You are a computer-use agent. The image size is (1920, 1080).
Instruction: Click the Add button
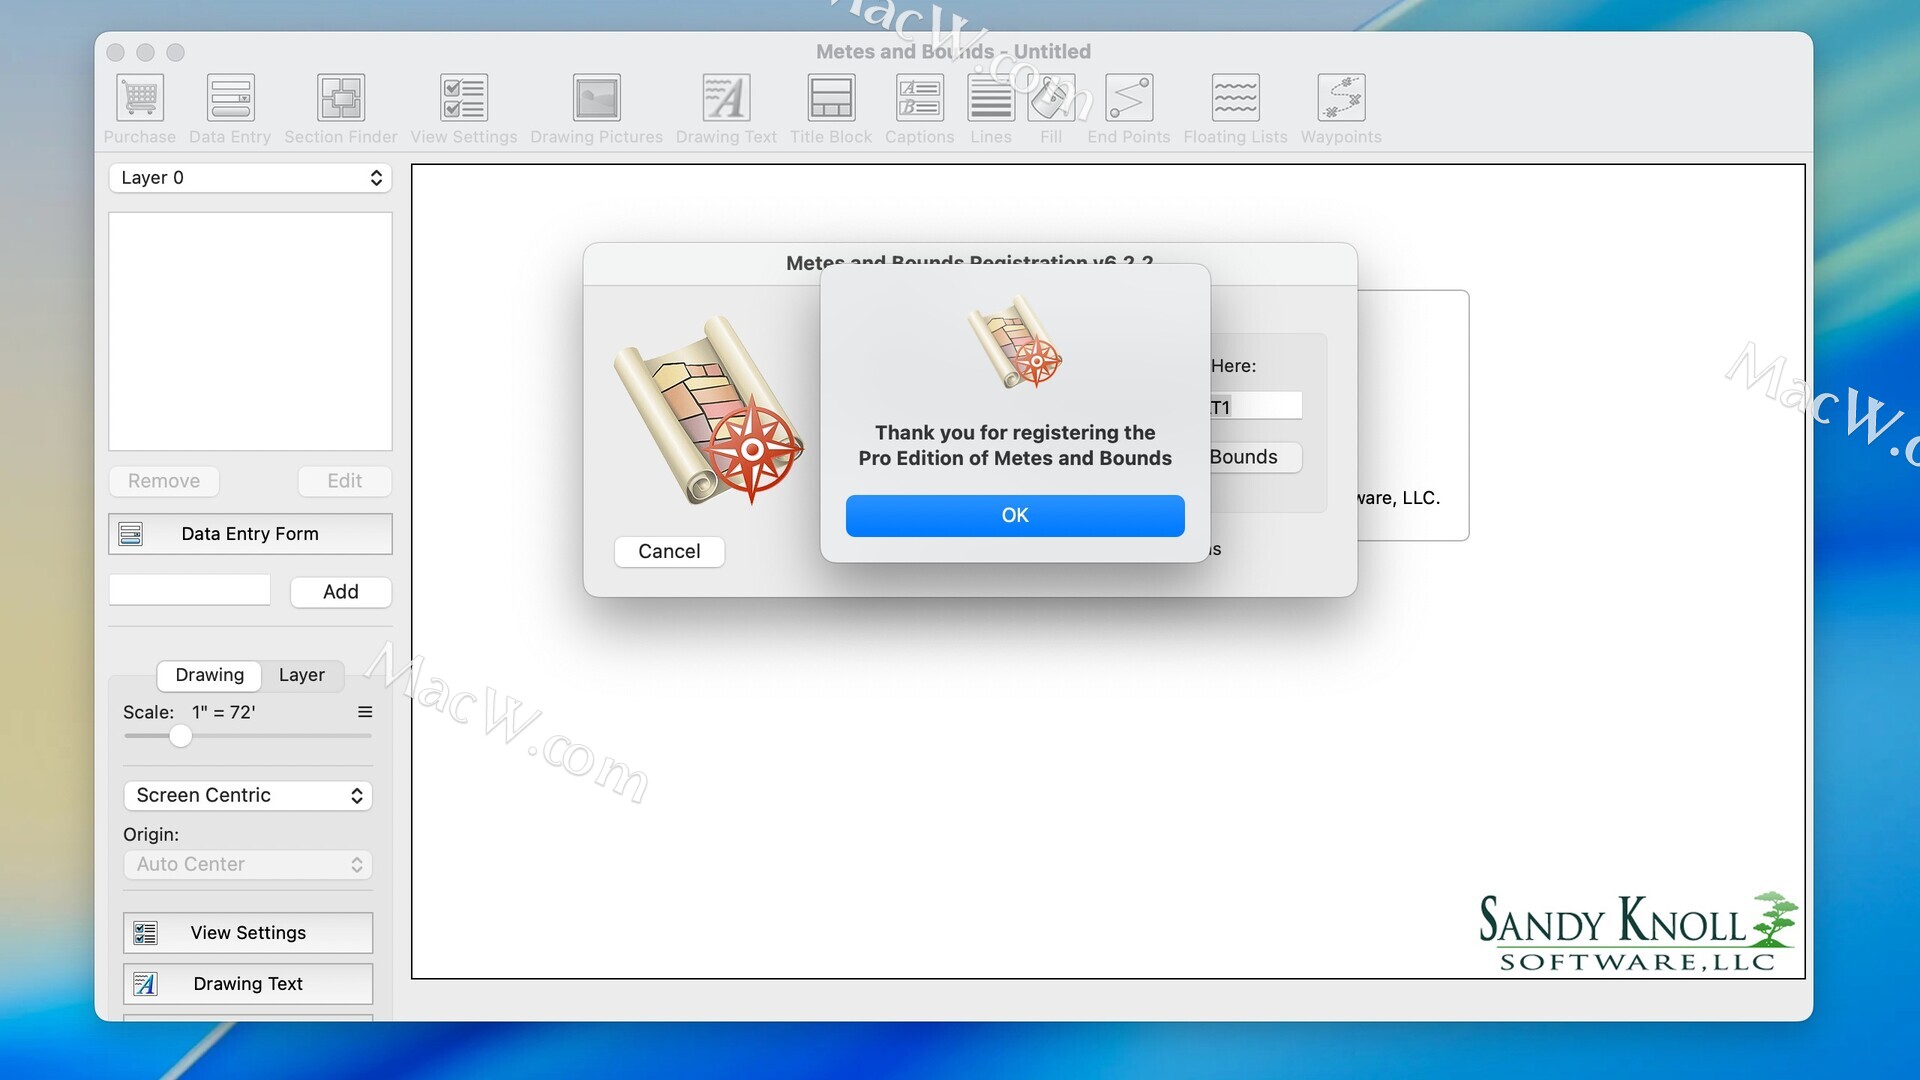pos(341,592)
